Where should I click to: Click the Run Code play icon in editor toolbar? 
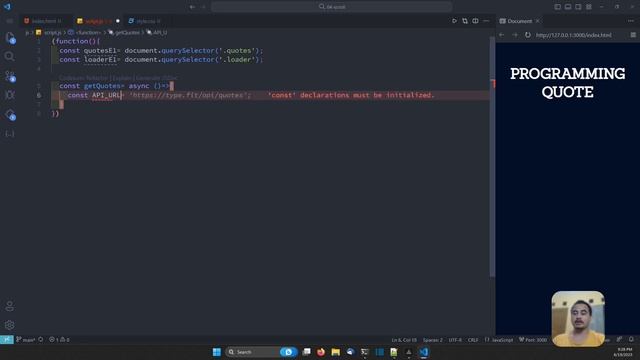point(454,21)
